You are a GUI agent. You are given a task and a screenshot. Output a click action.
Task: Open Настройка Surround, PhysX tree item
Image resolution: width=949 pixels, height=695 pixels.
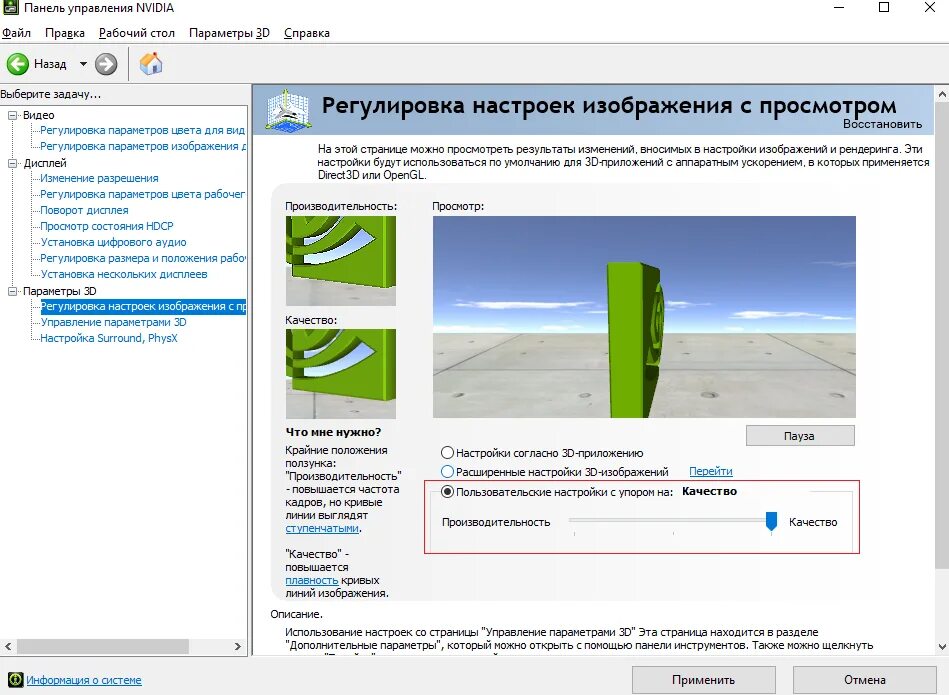click(109, 338)
